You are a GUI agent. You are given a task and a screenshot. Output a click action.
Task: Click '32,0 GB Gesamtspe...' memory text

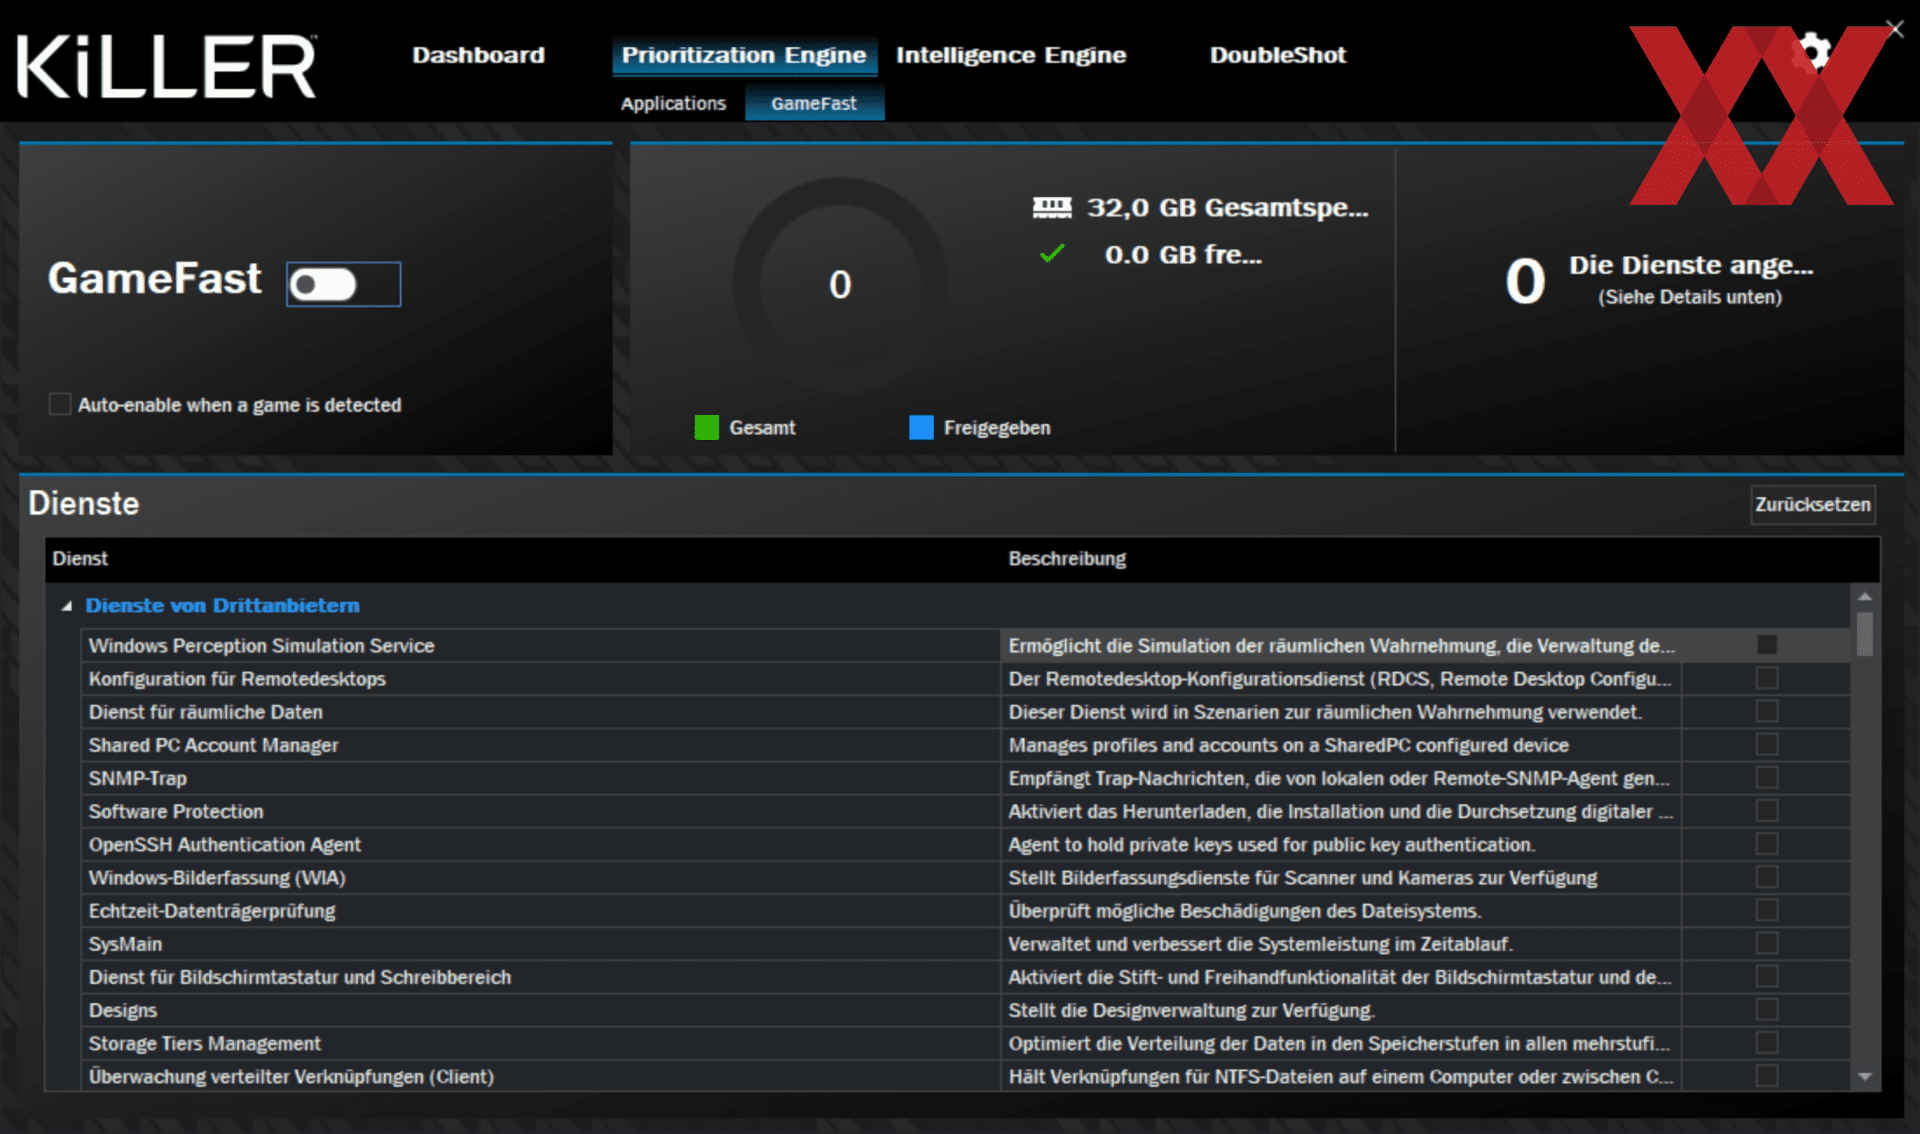pyautogui.click(x=1228, y=207)
